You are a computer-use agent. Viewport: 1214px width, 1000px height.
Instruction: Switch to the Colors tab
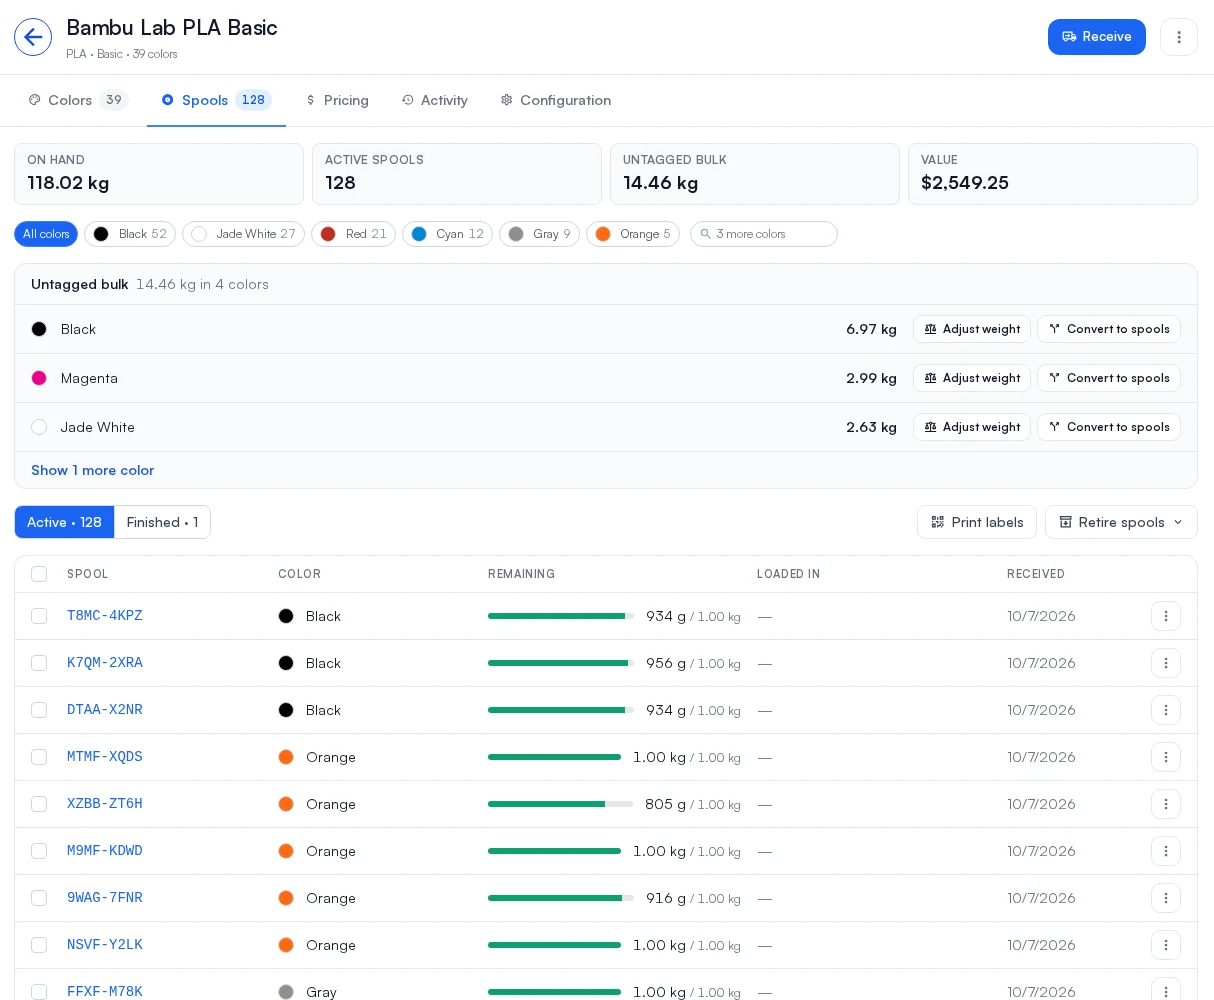pyautogui.click(x=78, y=100)
